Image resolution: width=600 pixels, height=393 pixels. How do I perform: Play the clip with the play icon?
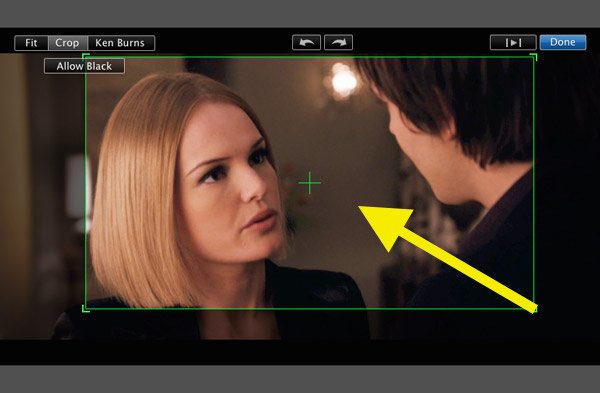pyautogui.click(x=513, y=42)
